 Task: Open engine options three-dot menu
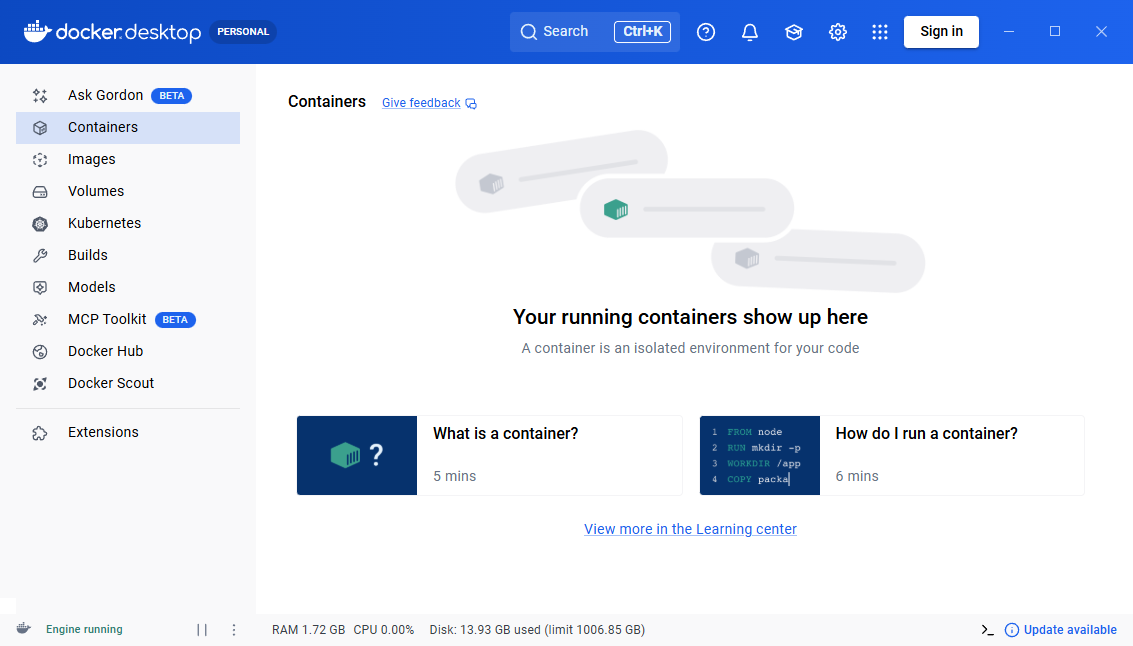(234, 630)
